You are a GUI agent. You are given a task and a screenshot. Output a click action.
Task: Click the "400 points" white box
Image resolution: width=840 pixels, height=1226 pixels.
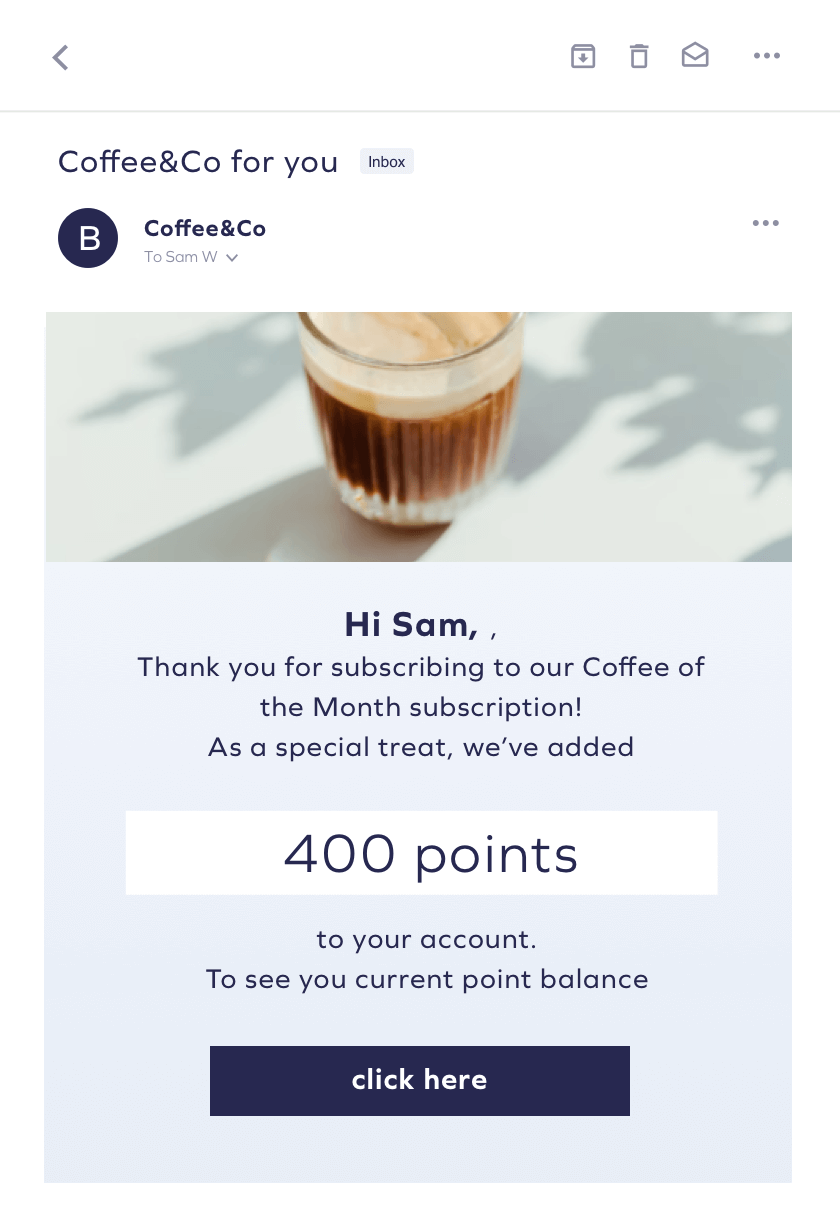(x=421, y=853)
